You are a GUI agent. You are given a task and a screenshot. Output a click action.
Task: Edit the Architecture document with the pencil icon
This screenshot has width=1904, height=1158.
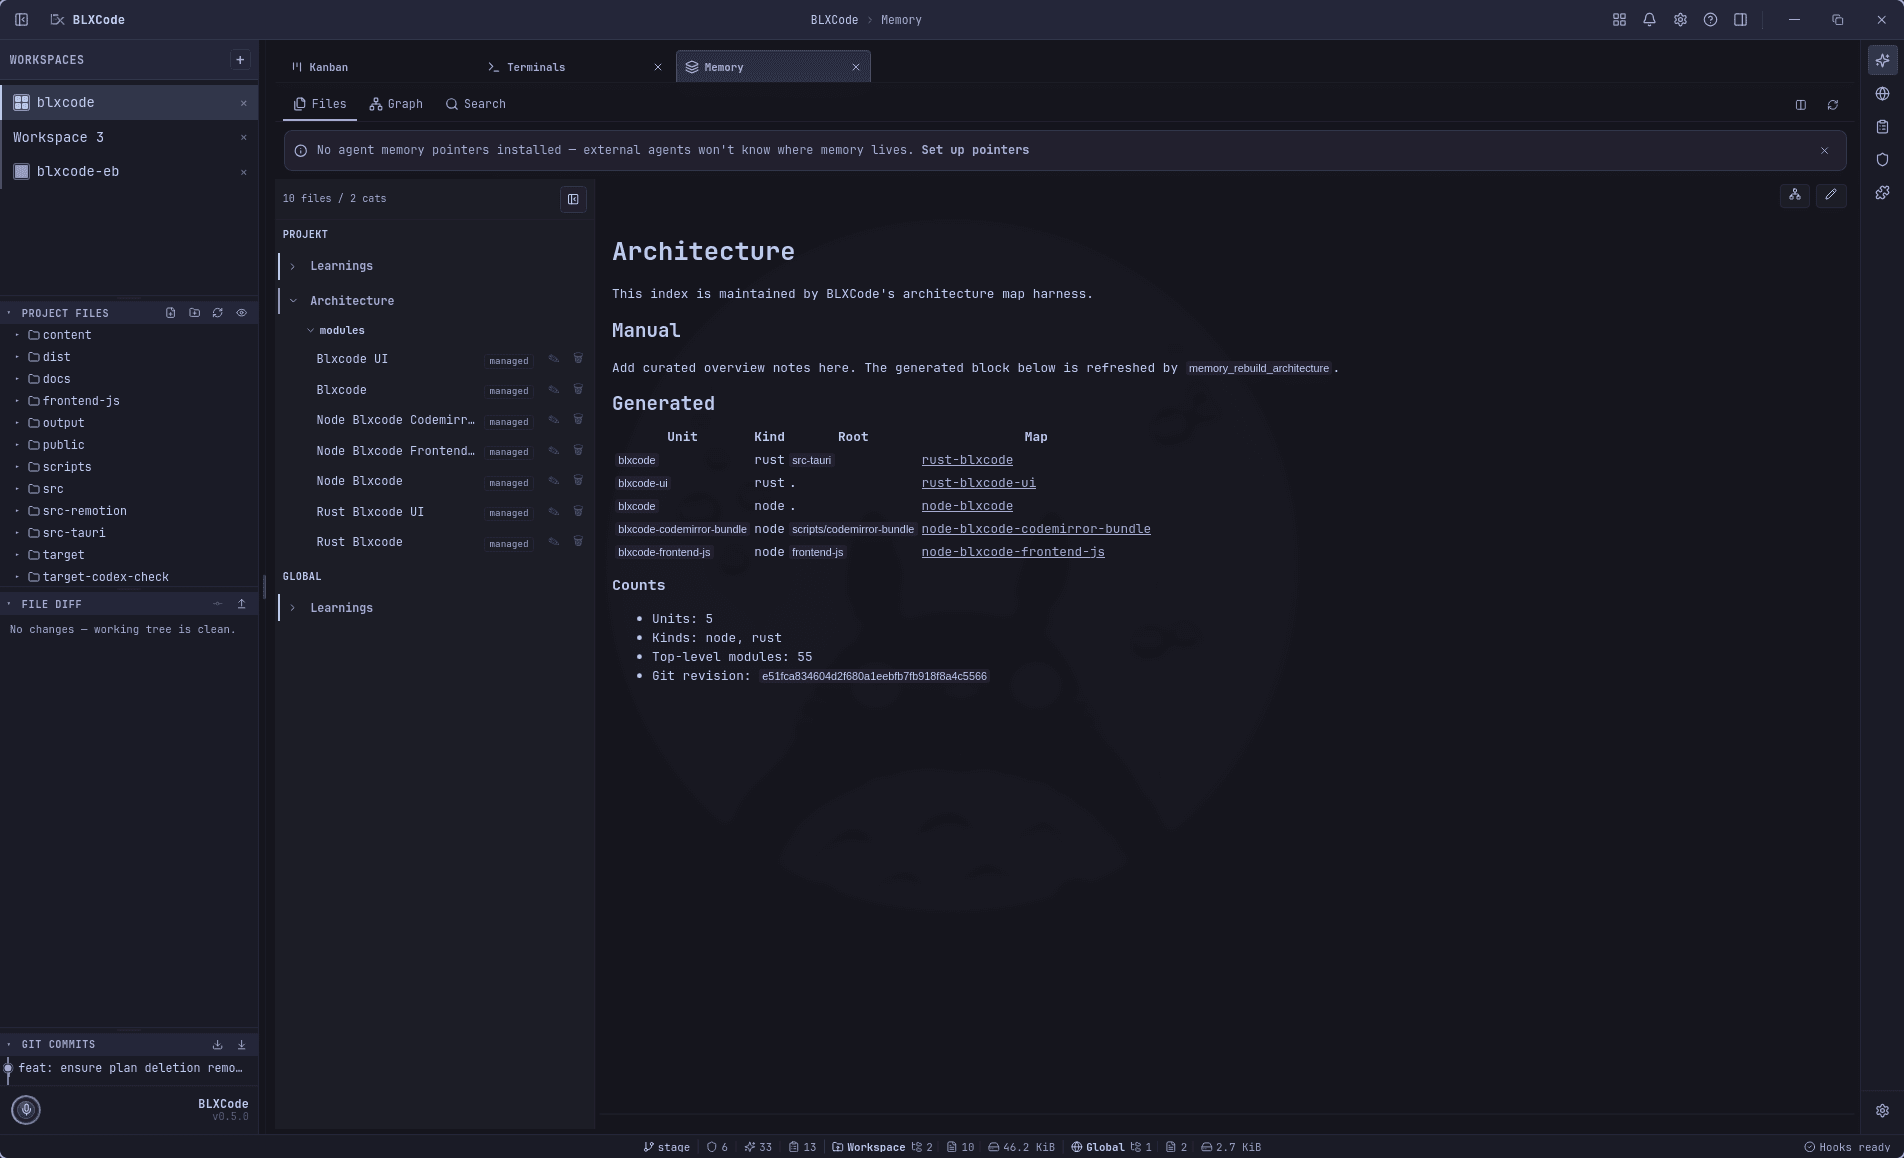coord(1831,195)
